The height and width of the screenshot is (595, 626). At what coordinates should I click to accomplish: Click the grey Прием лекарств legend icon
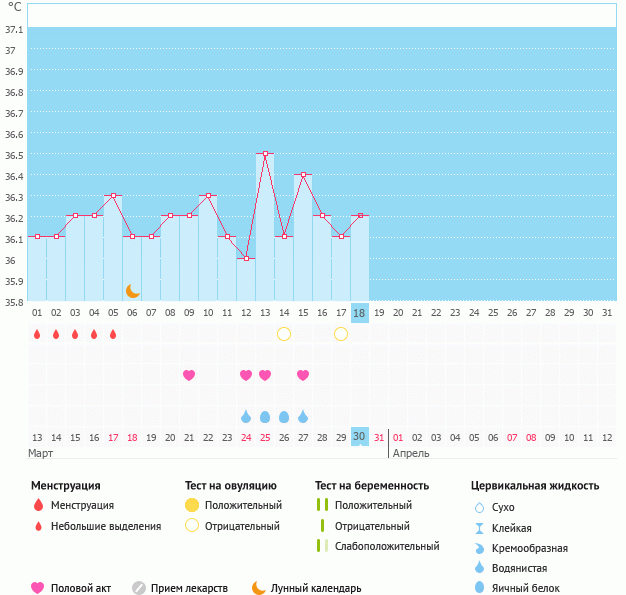point(139,588)
